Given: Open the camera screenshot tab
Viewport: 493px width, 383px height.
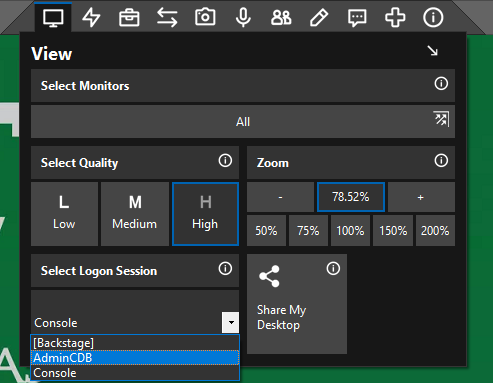Looking at the screenshot, I should (x=205, y=17).
